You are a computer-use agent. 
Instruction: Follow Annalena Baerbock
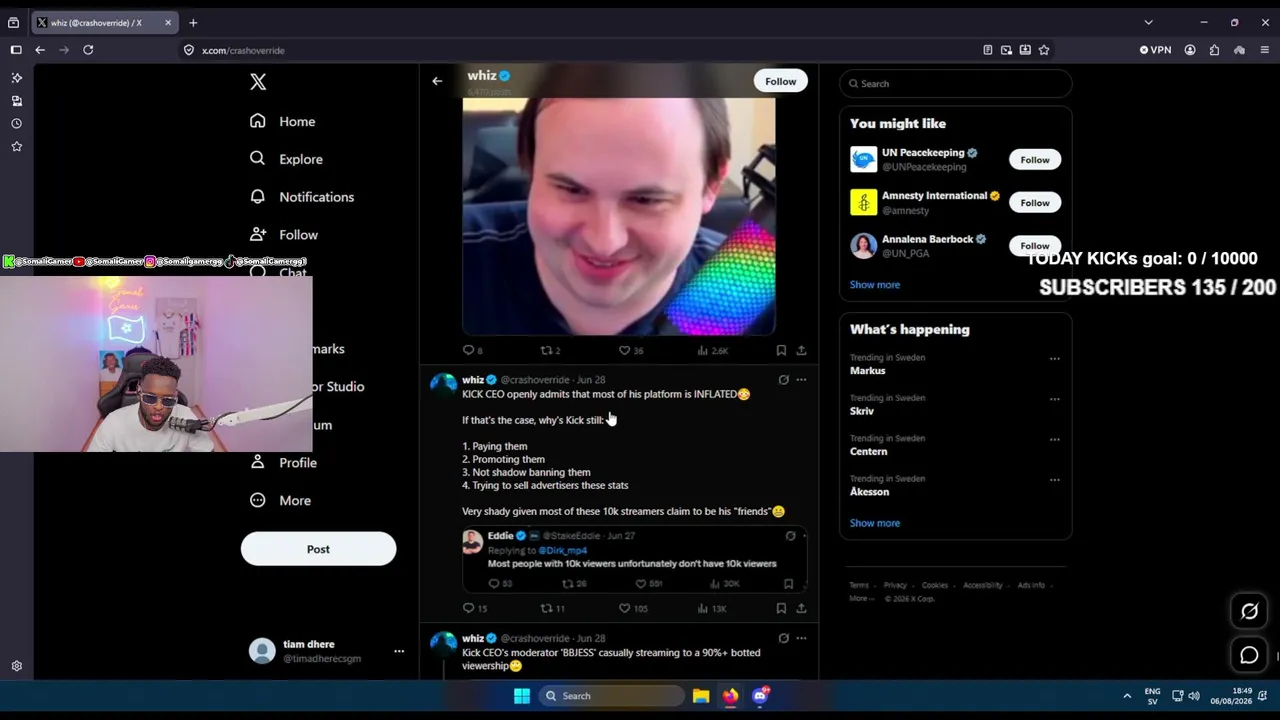click(x=1035, y=246)
